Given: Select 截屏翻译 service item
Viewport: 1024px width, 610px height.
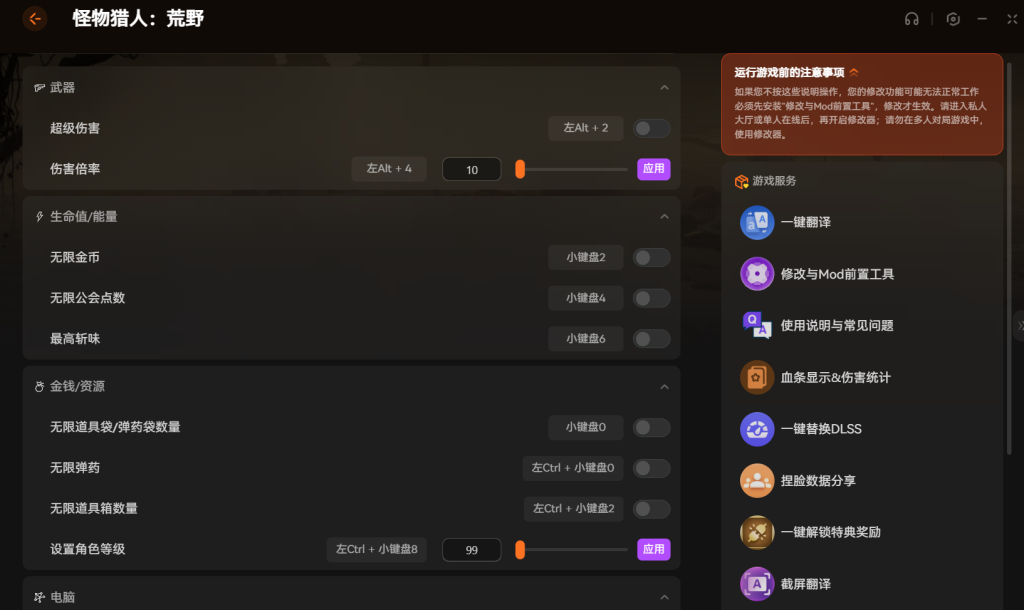Looking at the screenshot, I should tap(805, 584).
